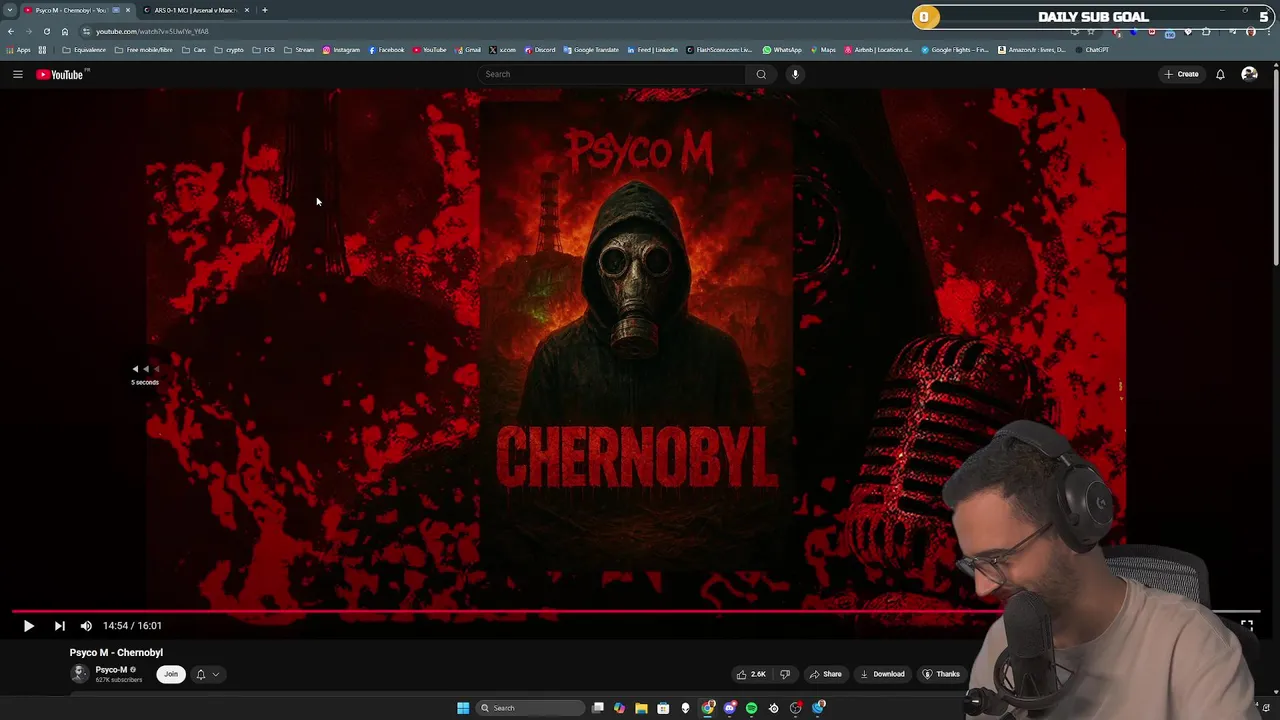This screenshot has width=1280, height=720.
Task: Open the Psyco-M channel avatar
Action: tap(79, 673)
